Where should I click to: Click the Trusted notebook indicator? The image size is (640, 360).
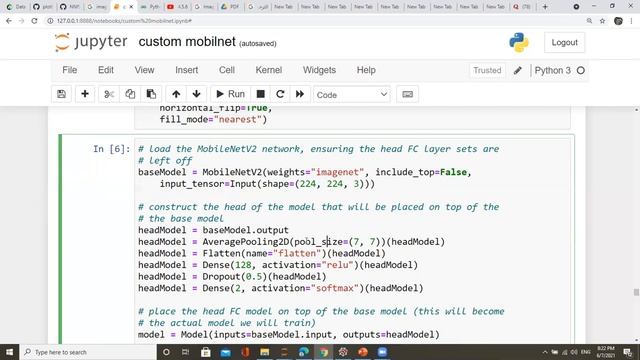tap(487, 71)
